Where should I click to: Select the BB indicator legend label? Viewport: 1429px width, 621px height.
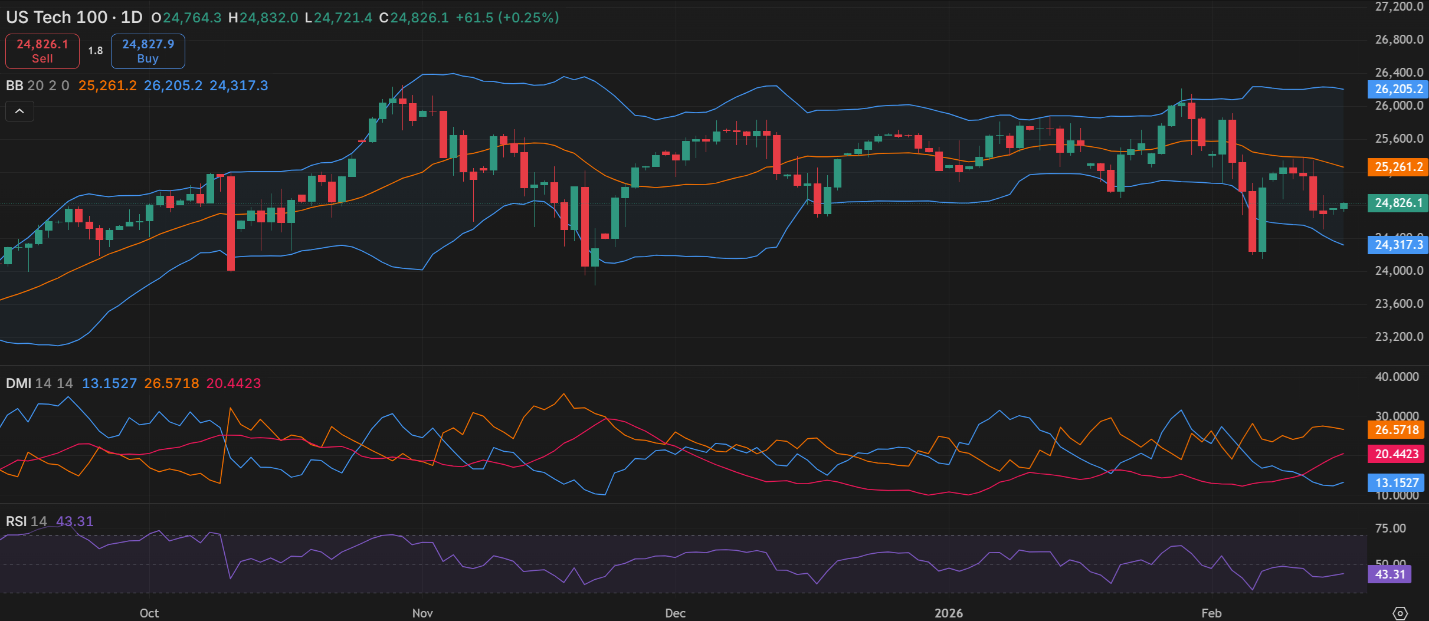click(x=14, y=86)
